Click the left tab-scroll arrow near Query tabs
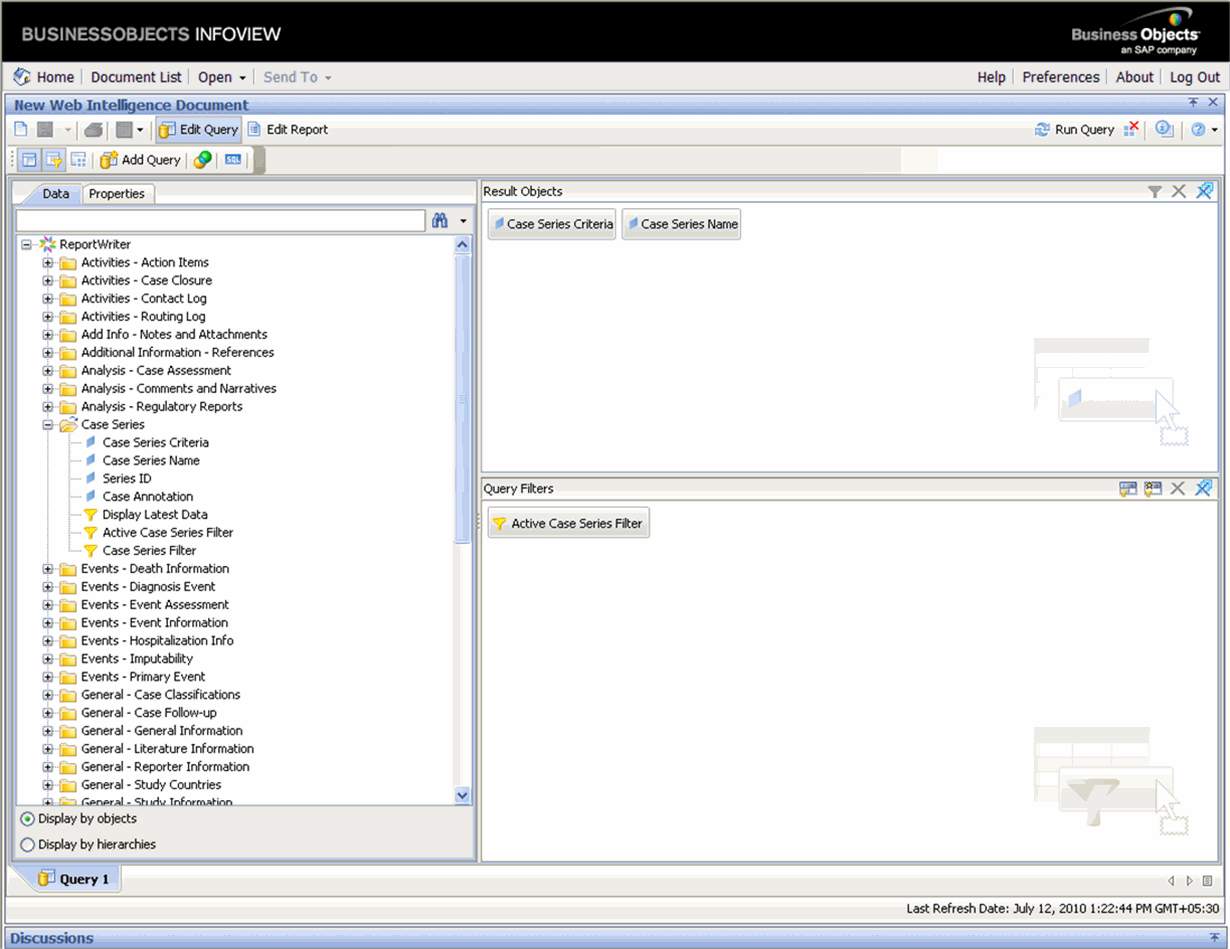The image size is (1230, 949). [1172, 881]
